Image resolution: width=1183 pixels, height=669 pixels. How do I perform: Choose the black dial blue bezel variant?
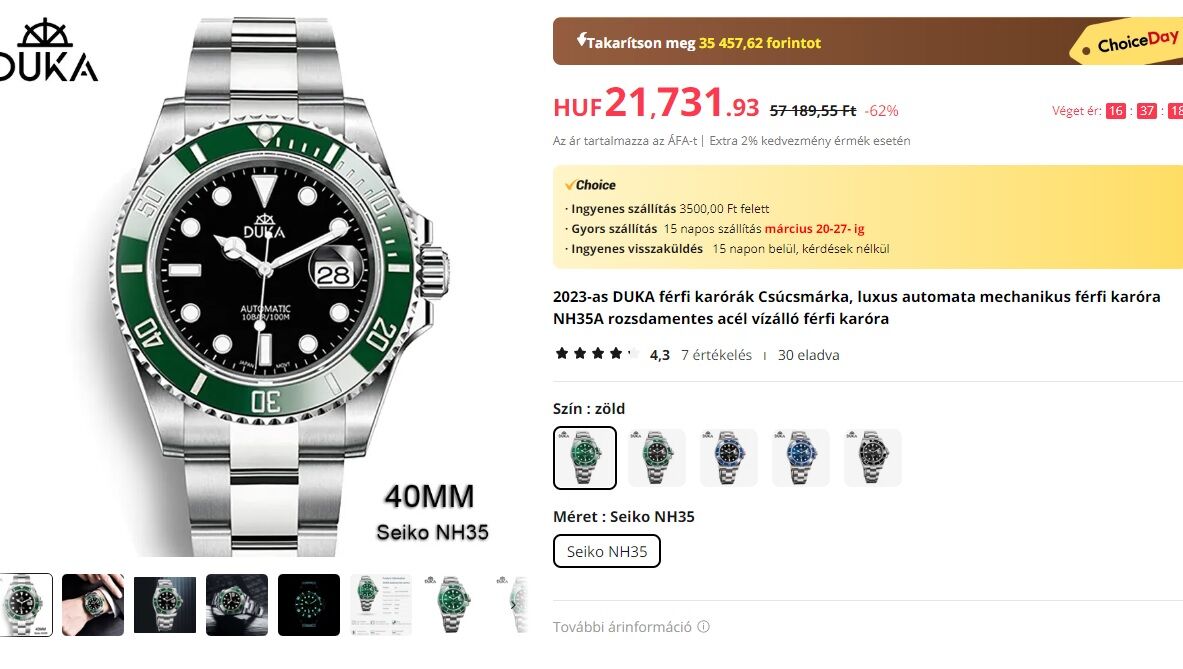[x=728, y=458]
